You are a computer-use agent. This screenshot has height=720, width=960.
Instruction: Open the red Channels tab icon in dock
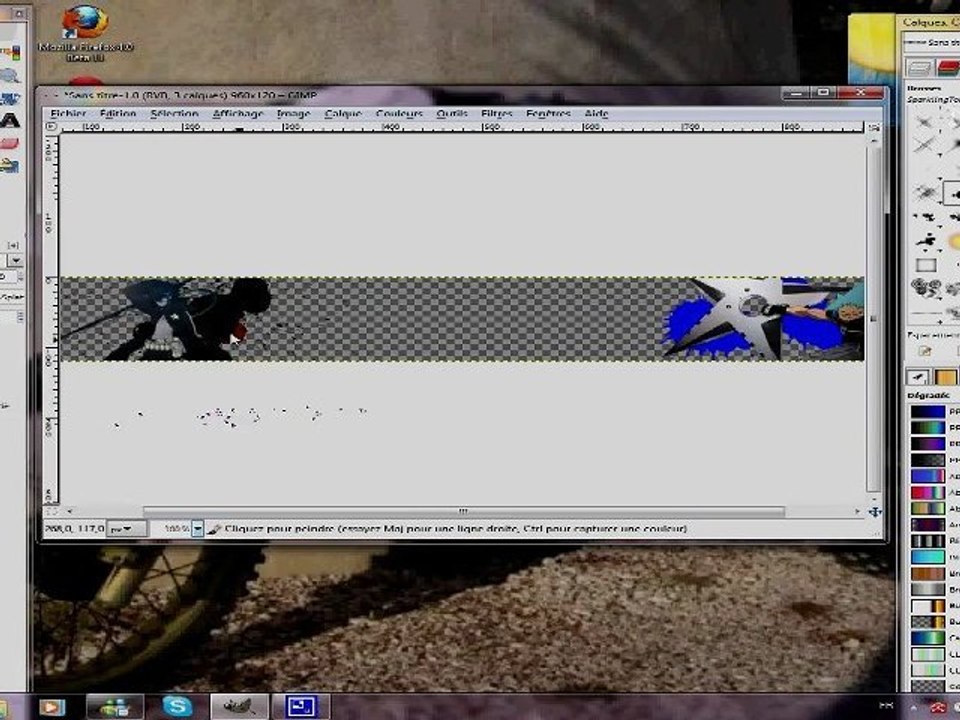click(x=947, y=67)
